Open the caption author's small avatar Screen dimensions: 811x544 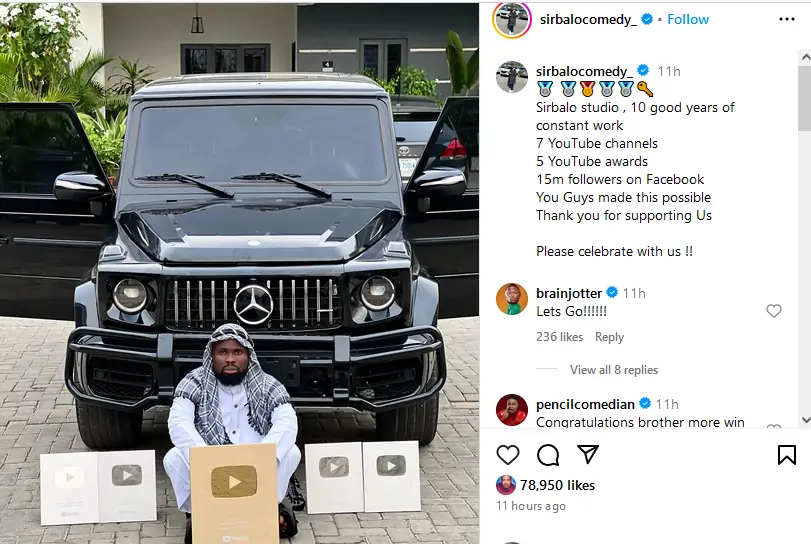512,77
